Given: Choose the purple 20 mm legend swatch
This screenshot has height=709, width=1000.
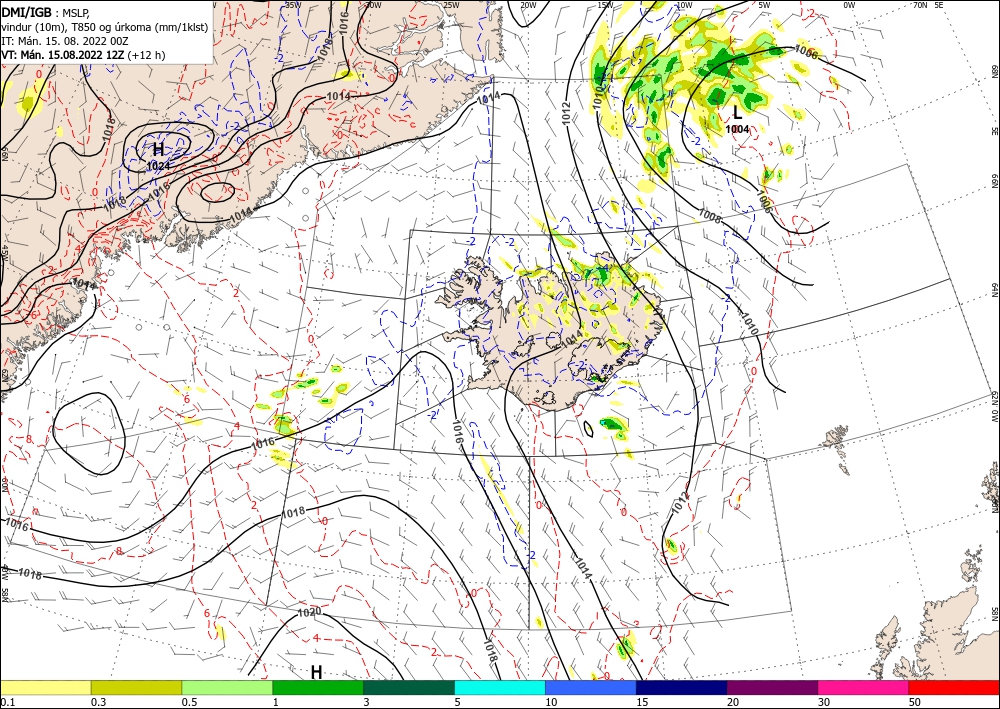Looking at the screenshot, I should pyautogui.click(x=772, y=687).
